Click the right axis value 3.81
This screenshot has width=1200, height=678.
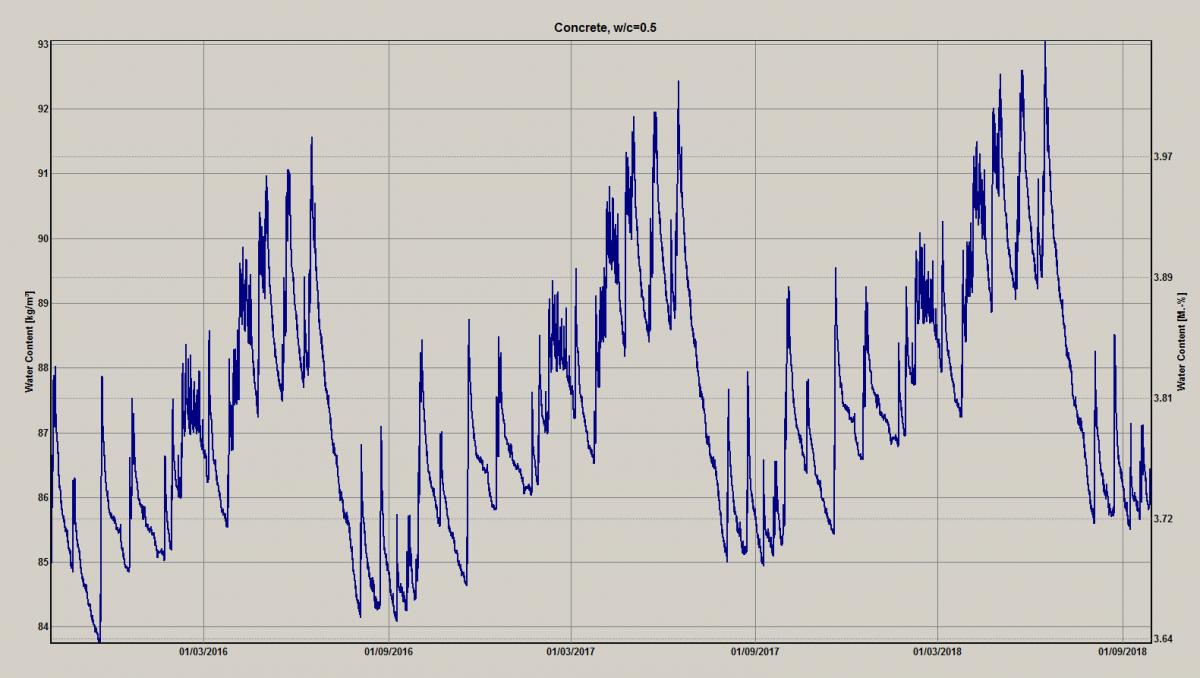click(x=1163, y=398)
